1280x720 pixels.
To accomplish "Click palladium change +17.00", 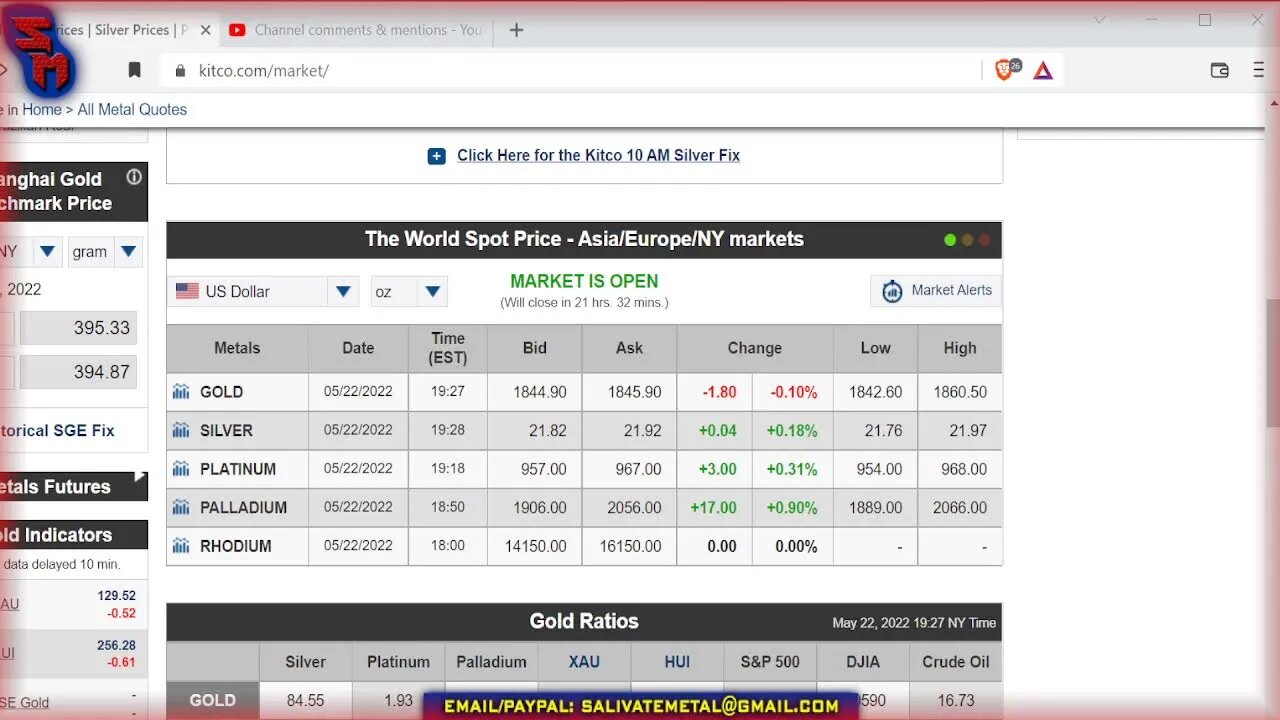I will point(713,507).
